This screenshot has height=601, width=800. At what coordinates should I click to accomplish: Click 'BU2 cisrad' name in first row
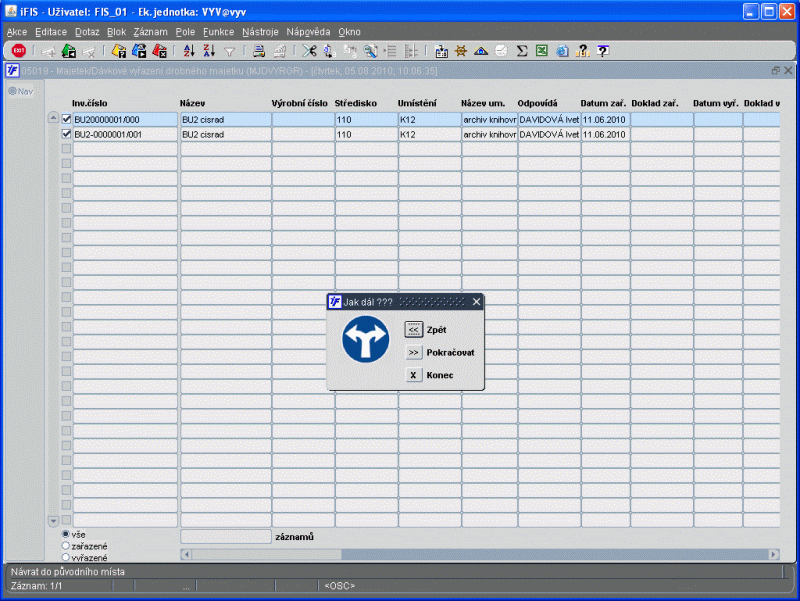[226, 119]
